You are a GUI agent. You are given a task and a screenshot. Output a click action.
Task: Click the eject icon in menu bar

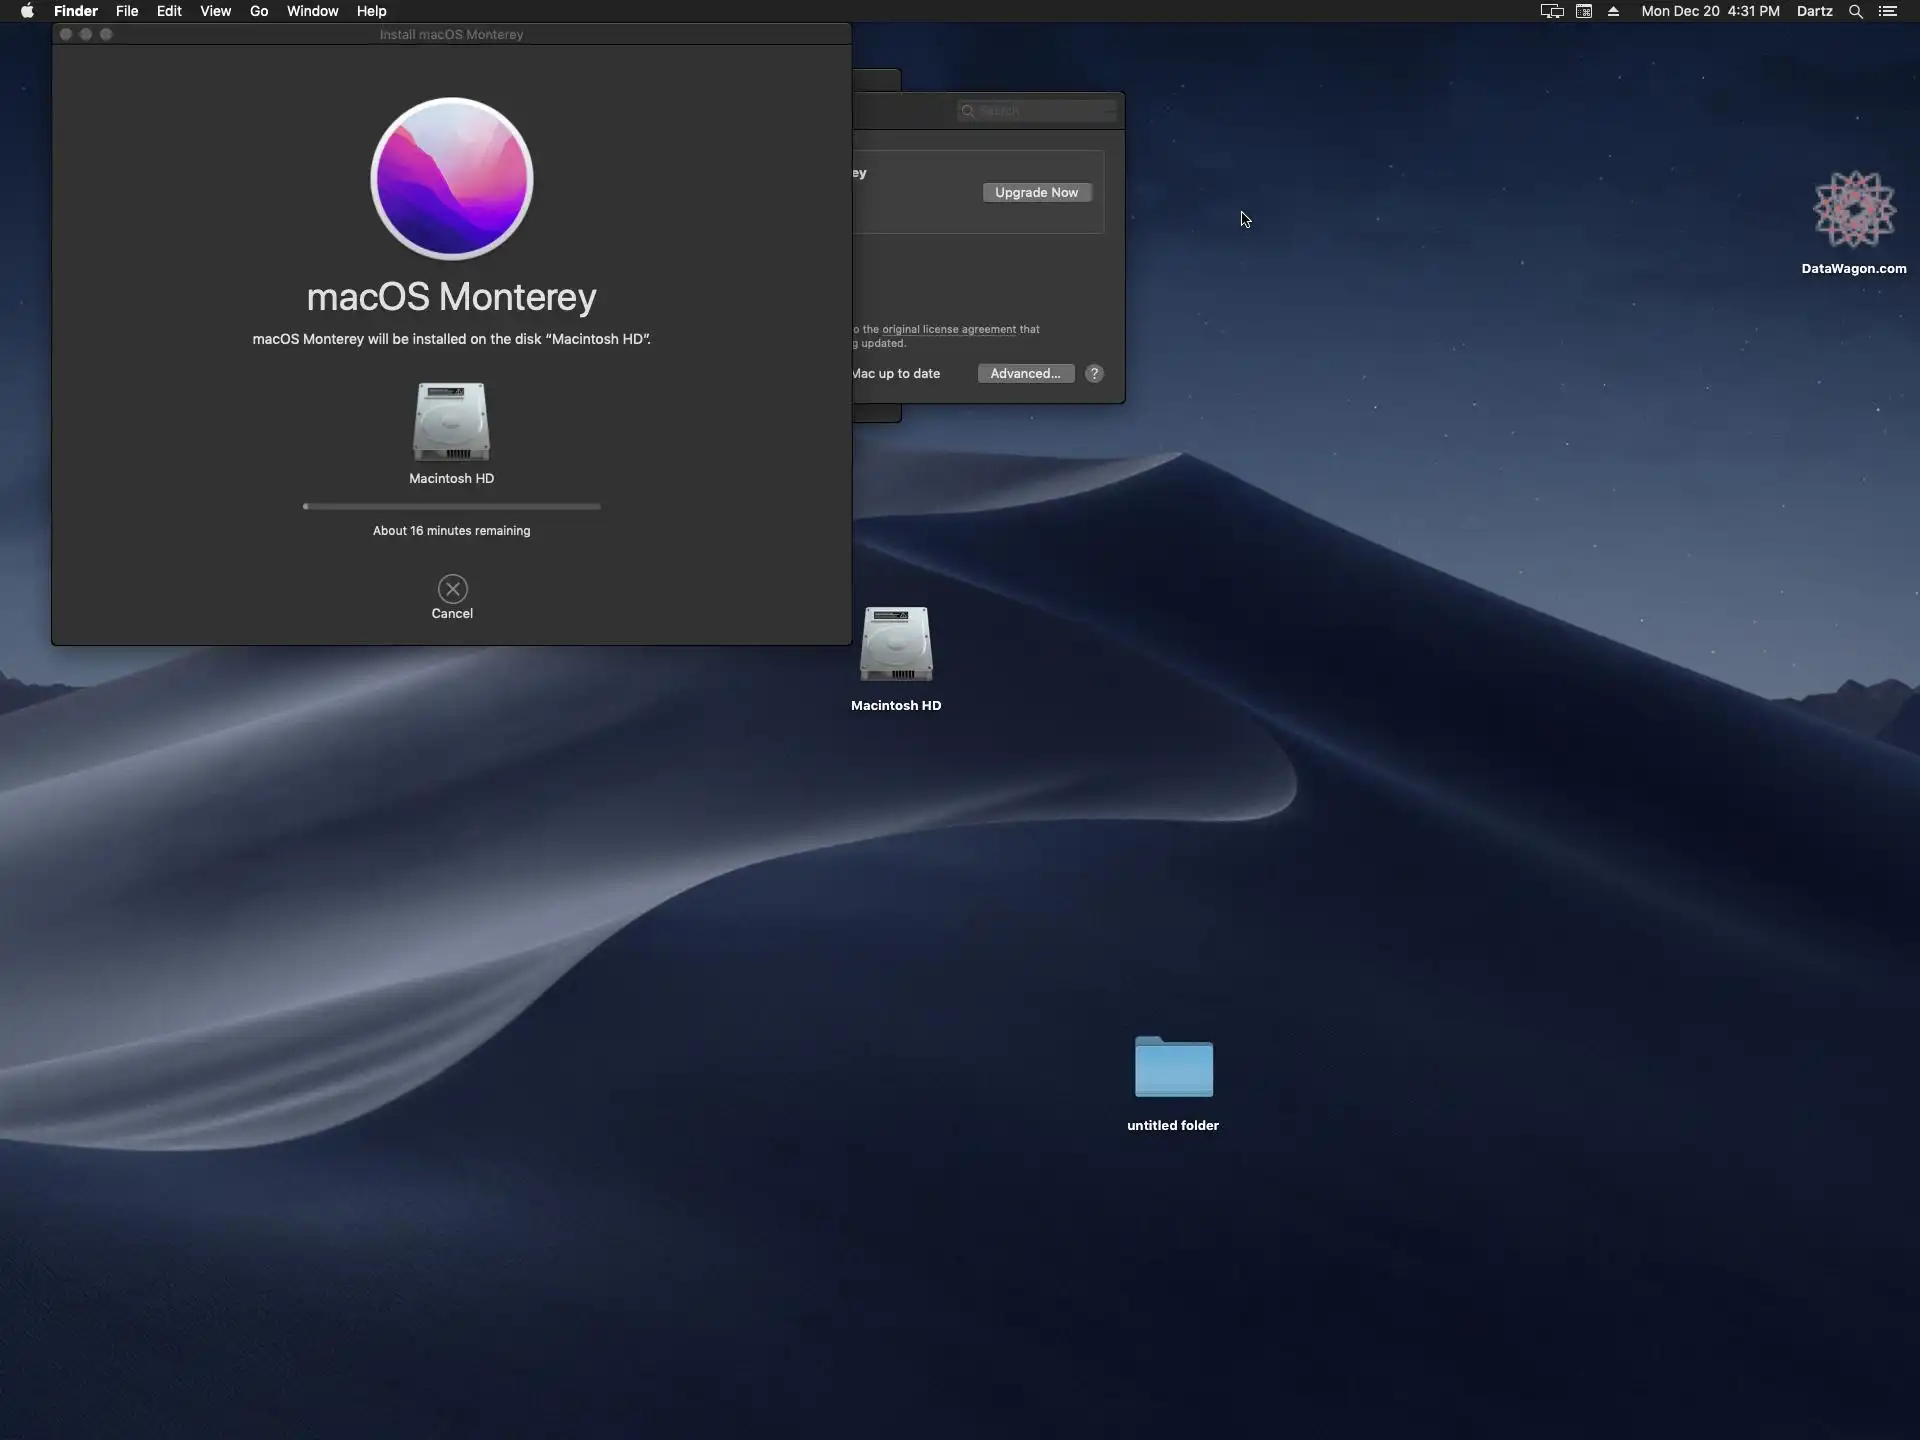pos(1613,11)
